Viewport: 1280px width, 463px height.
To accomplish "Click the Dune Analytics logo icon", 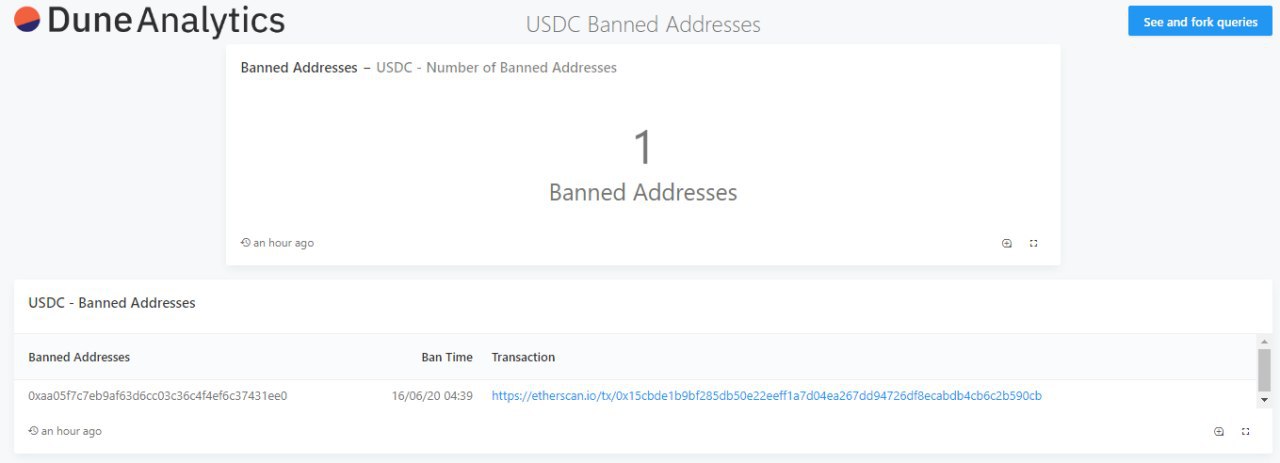I will pos(27,19).
